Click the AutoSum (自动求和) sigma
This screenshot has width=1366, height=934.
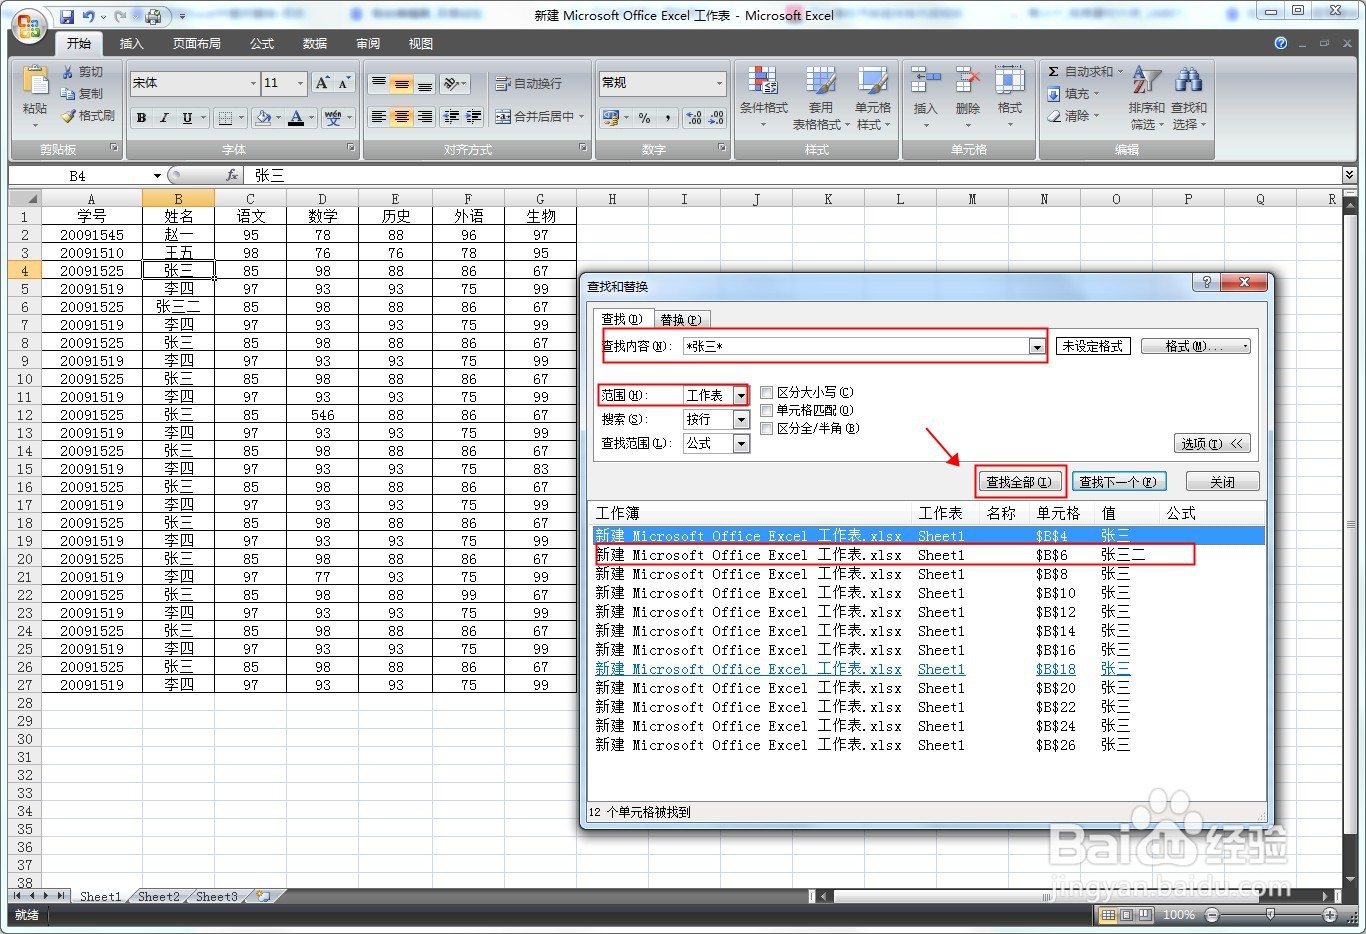(1054, 72)
